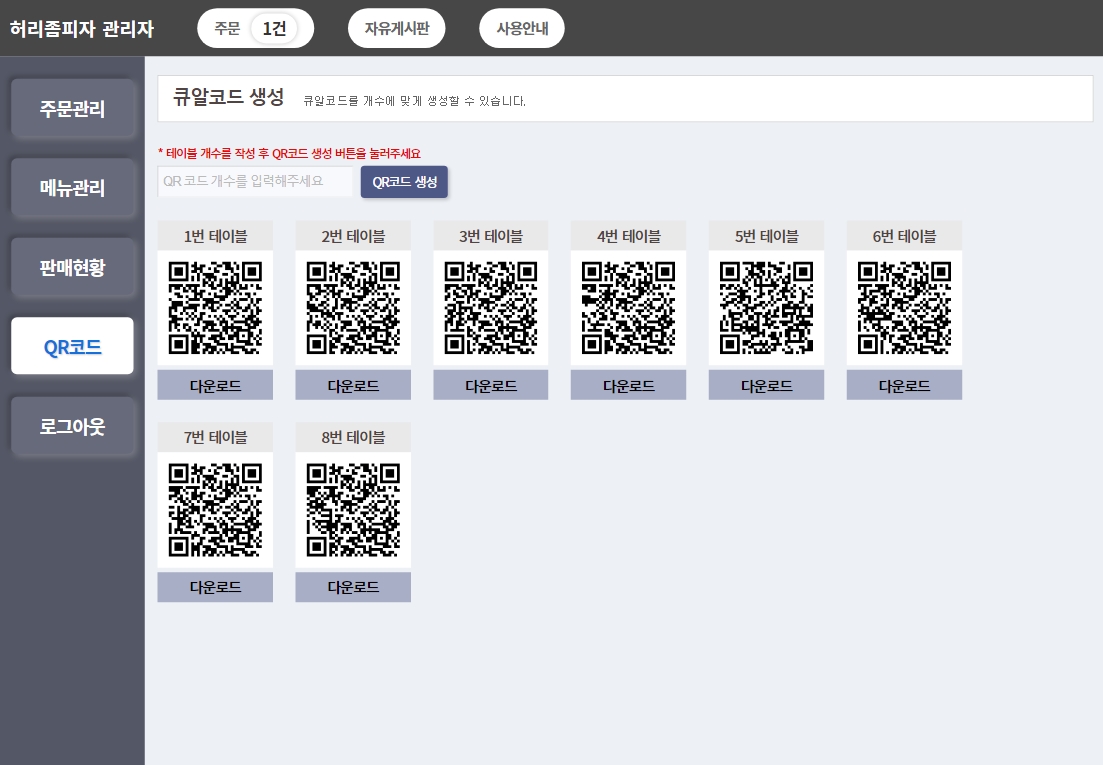
Task: Click the QR code count input field
Action: (x=255, y=182)
